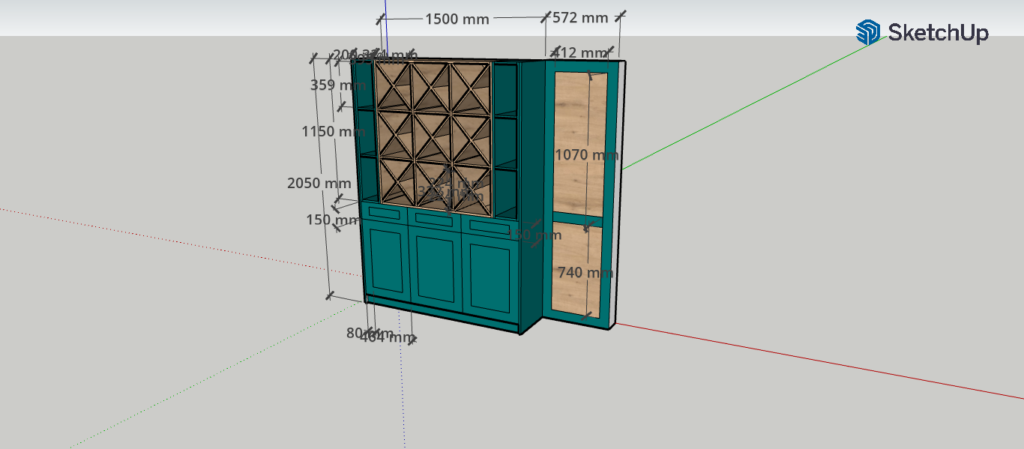1024x449 pixels.
Task: Click the 2050 mm height dimension
Action: point(318,183)
